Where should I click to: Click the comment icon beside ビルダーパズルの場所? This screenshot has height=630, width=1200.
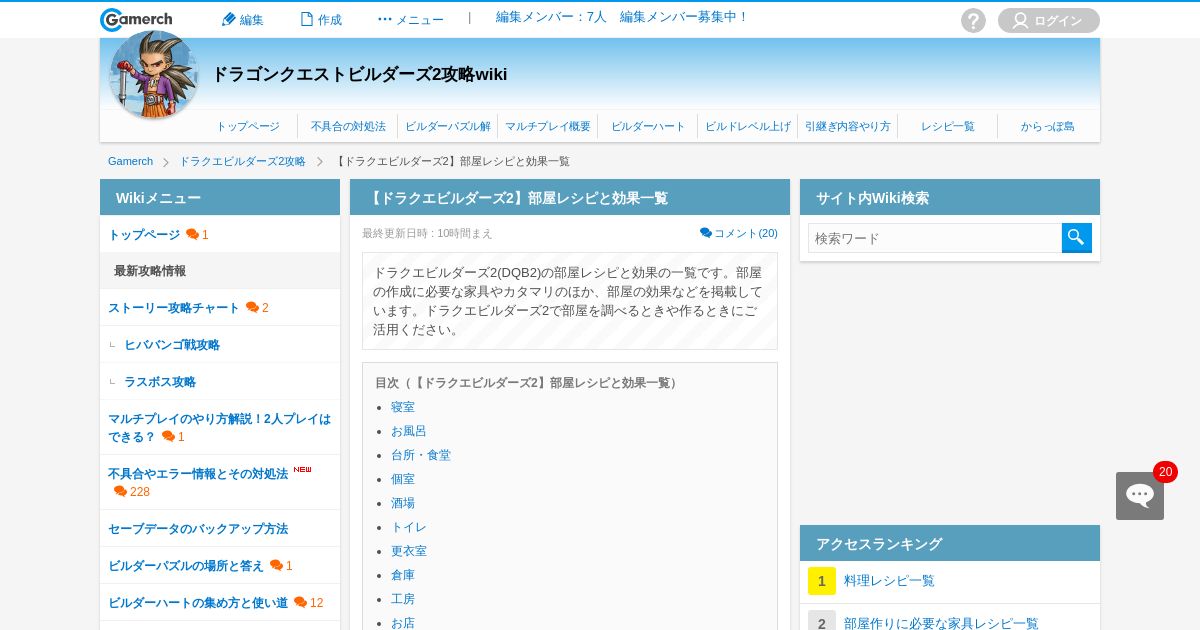click(276, 566)
